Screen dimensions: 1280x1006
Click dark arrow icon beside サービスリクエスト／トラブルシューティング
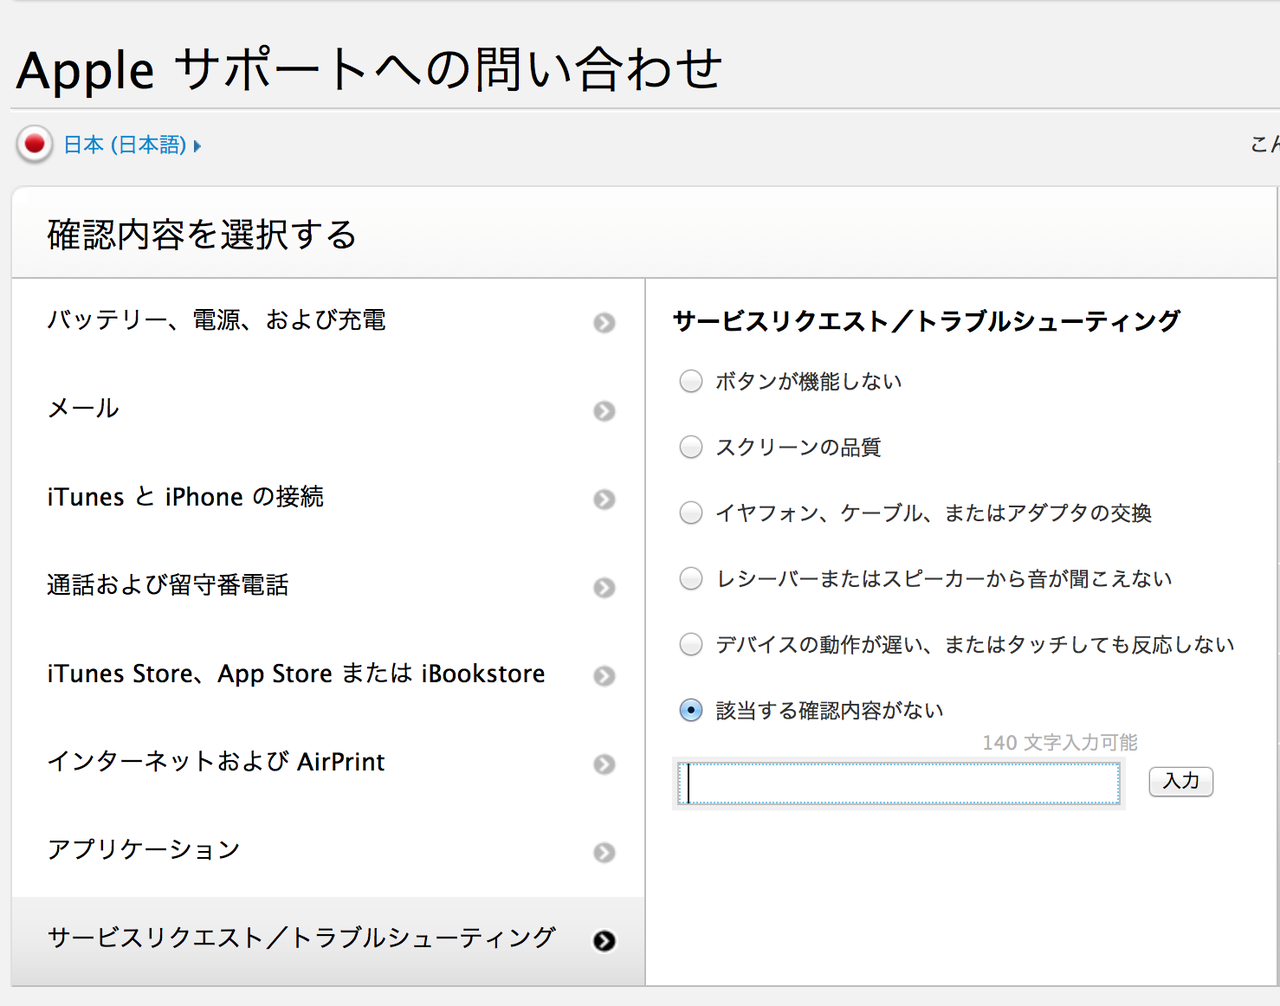click(604, 941)
